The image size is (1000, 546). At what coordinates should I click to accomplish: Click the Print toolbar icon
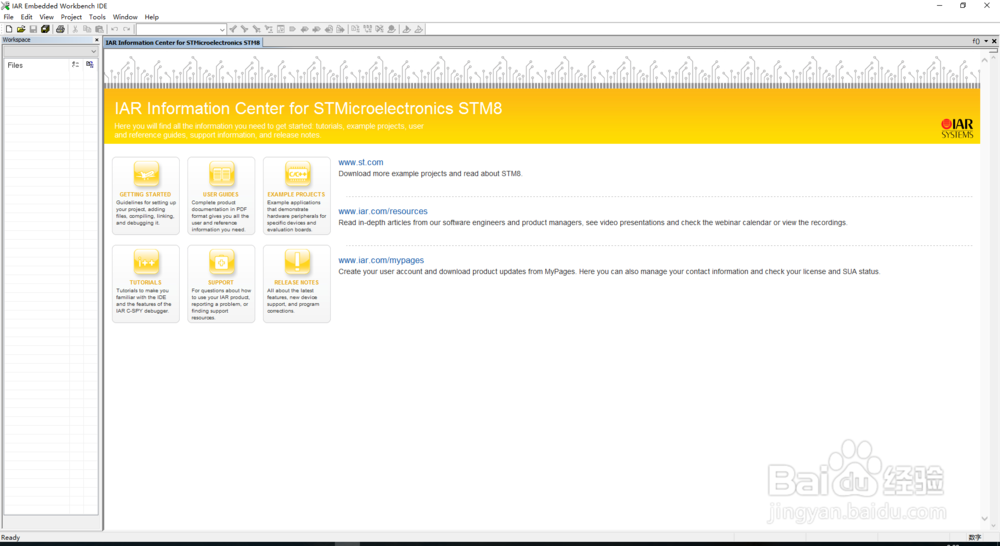[61, 29]
